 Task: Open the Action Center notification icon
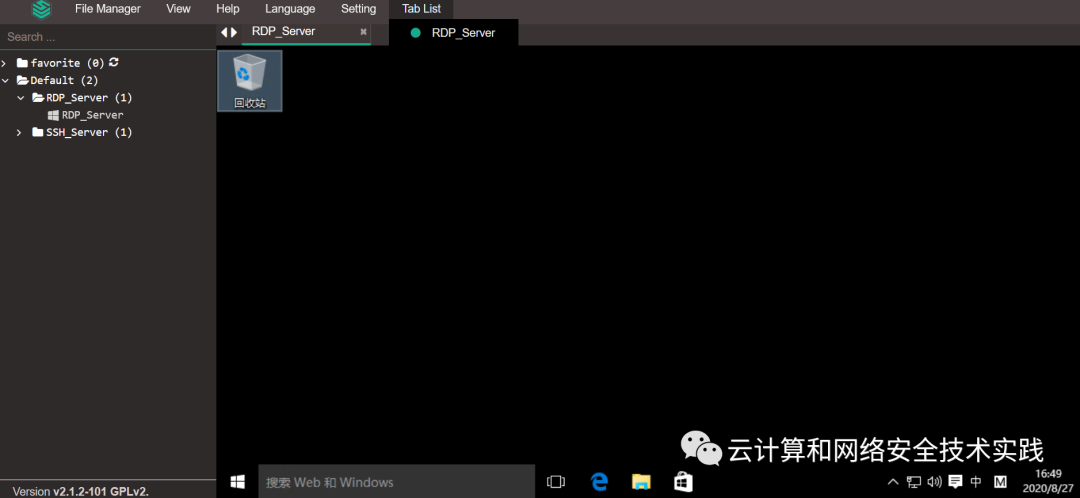955,482
